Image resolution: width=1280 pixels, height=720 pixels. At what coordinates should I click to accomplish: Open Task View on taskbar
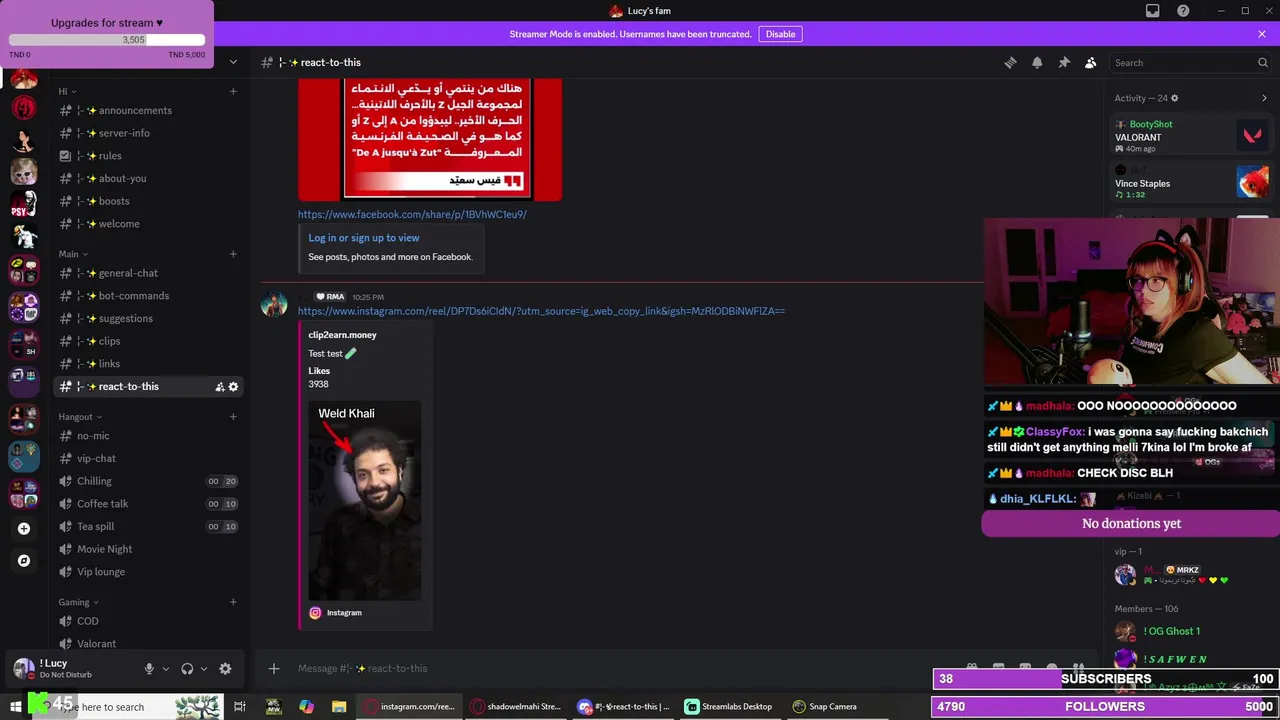(240, 707)
